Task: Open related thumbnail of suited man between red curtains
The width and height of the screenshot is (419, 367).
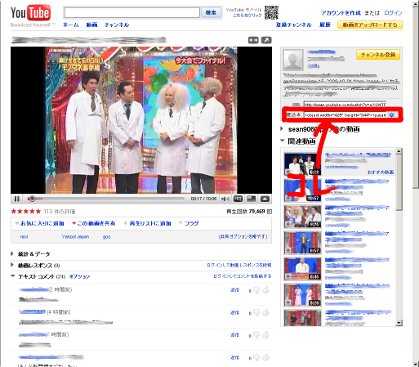Action: pos(303,243)
